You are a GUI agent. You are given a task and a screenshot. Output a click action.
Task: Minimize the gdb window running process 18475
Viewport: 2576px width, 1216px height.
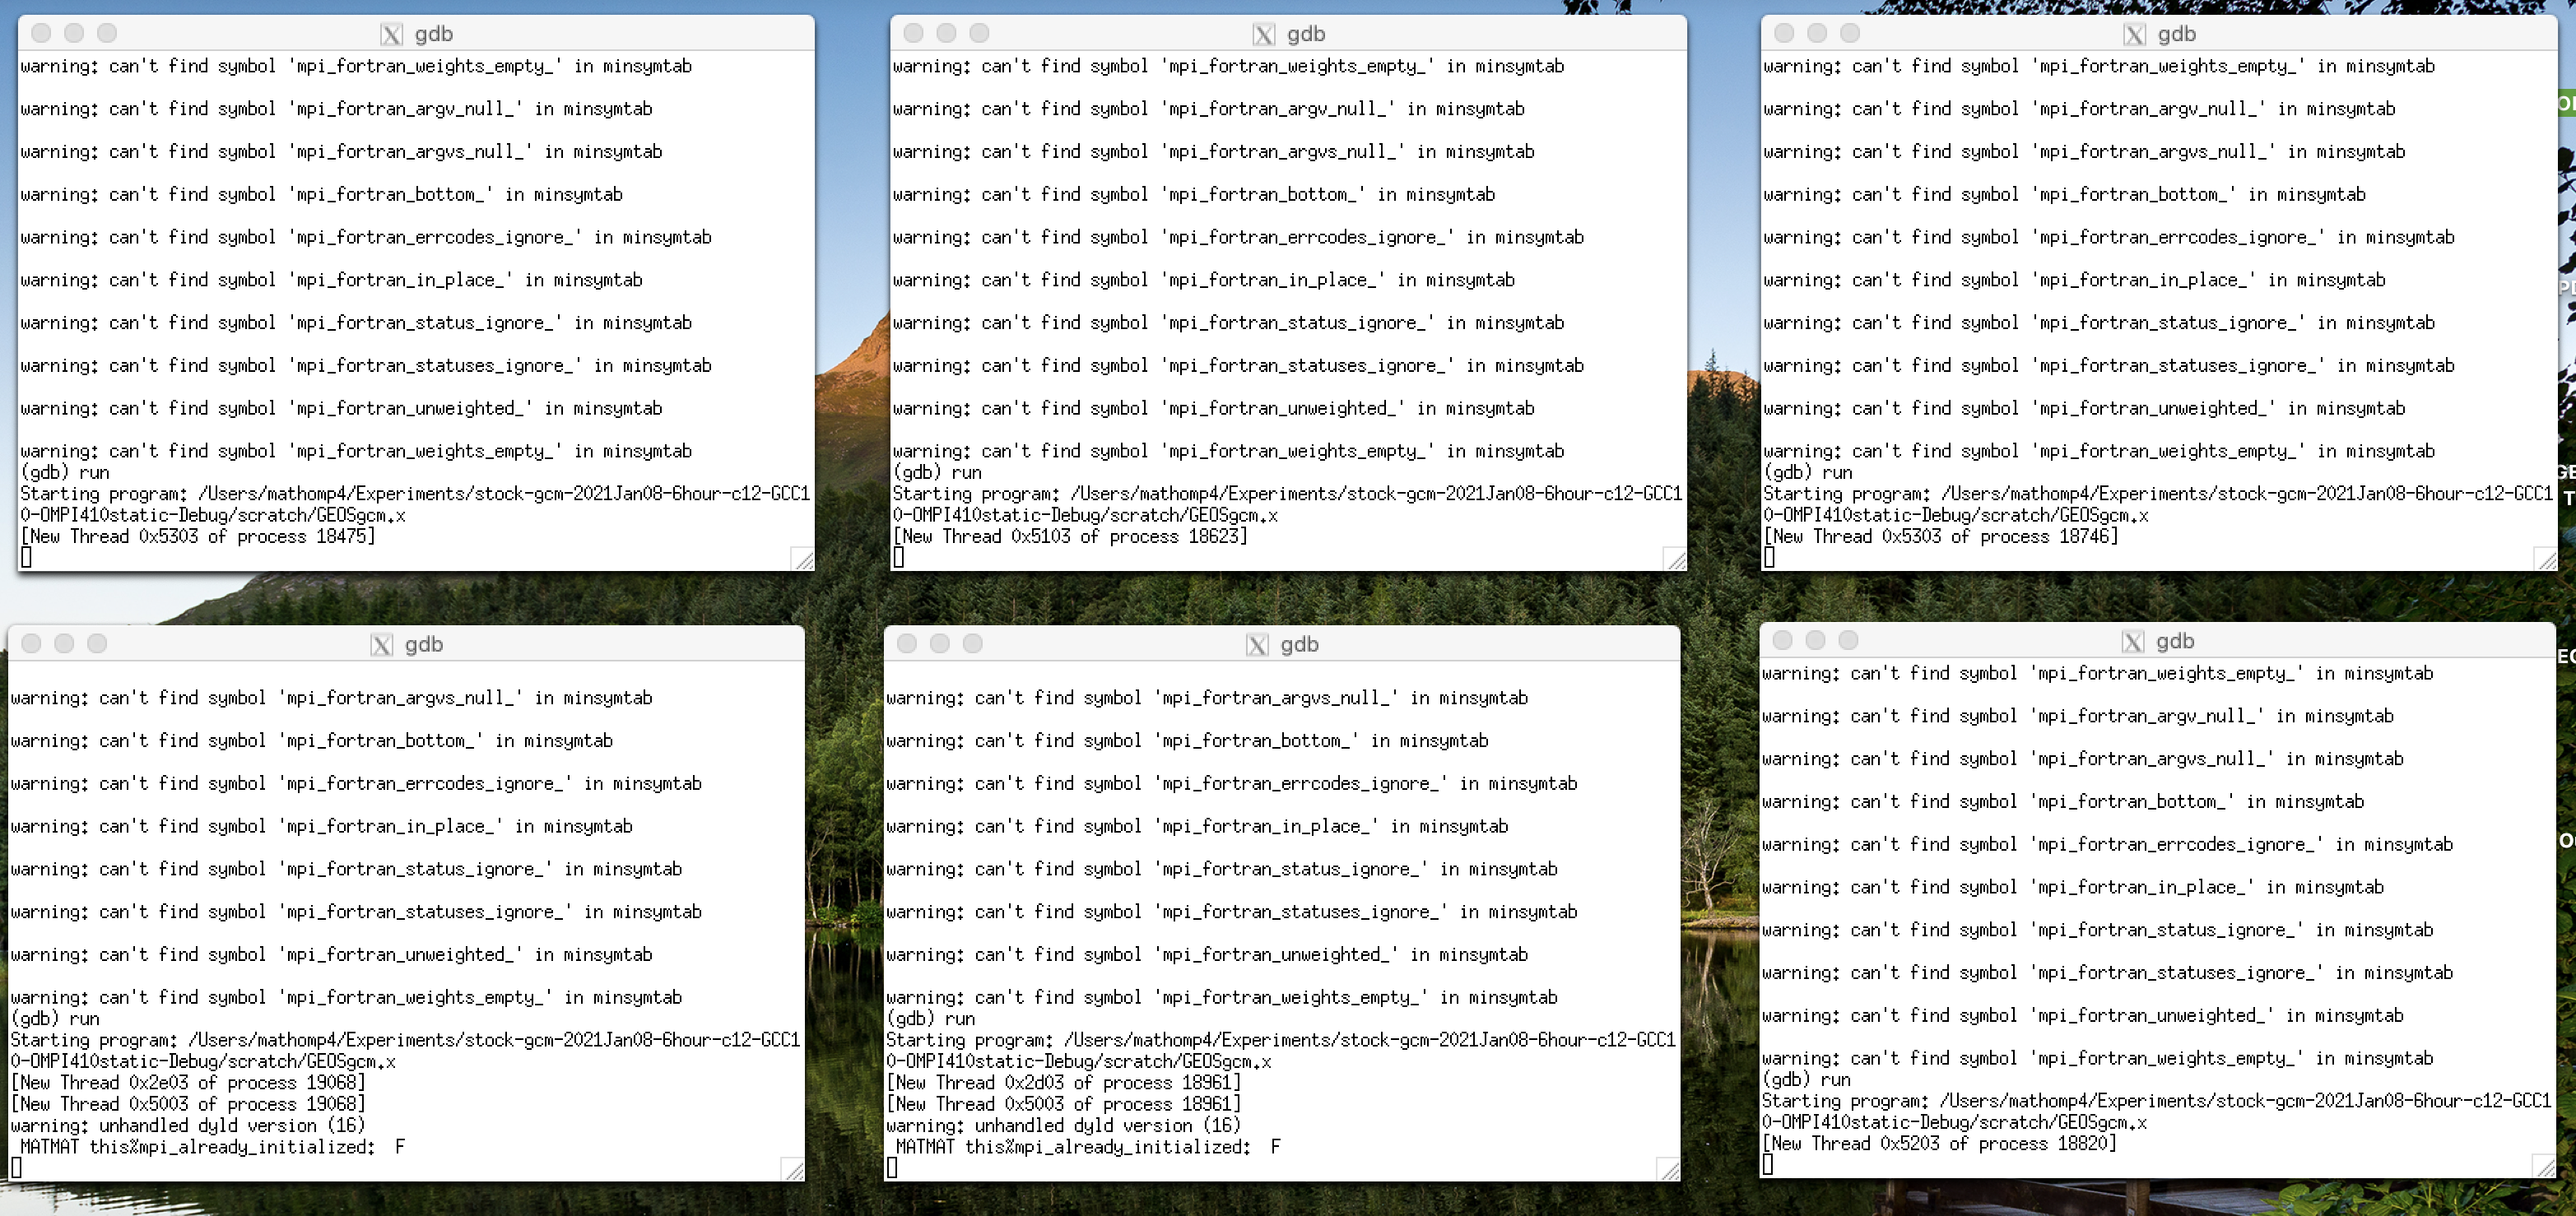coord(74,33)
